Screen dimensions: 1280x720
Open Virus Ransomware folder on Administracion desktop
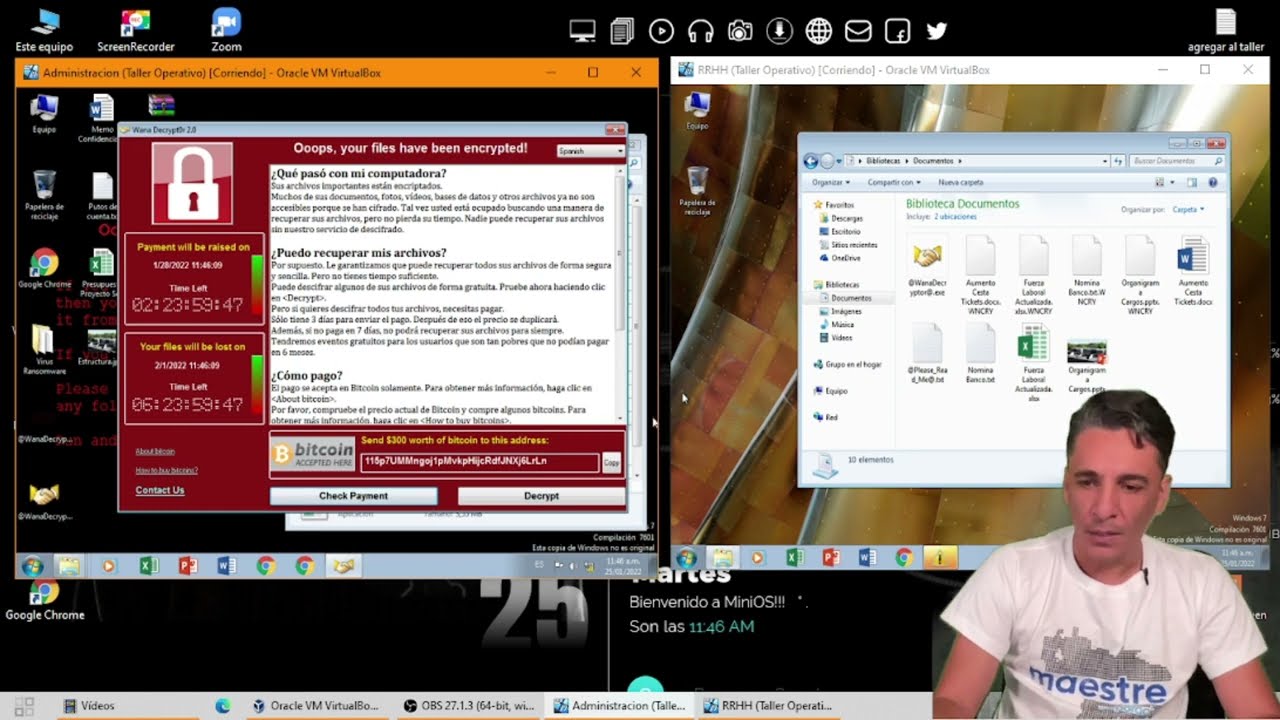click(x=44, y=350)
